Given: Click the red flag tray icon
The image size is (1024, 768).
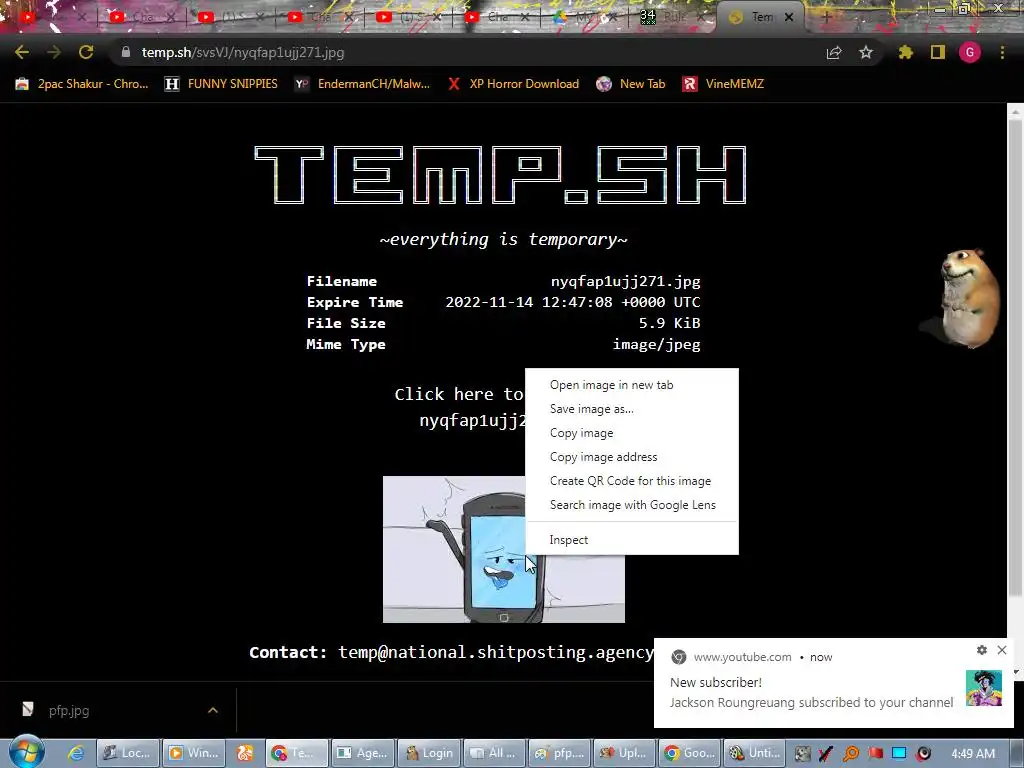Looking at the screenshot, I should [875, 753].
